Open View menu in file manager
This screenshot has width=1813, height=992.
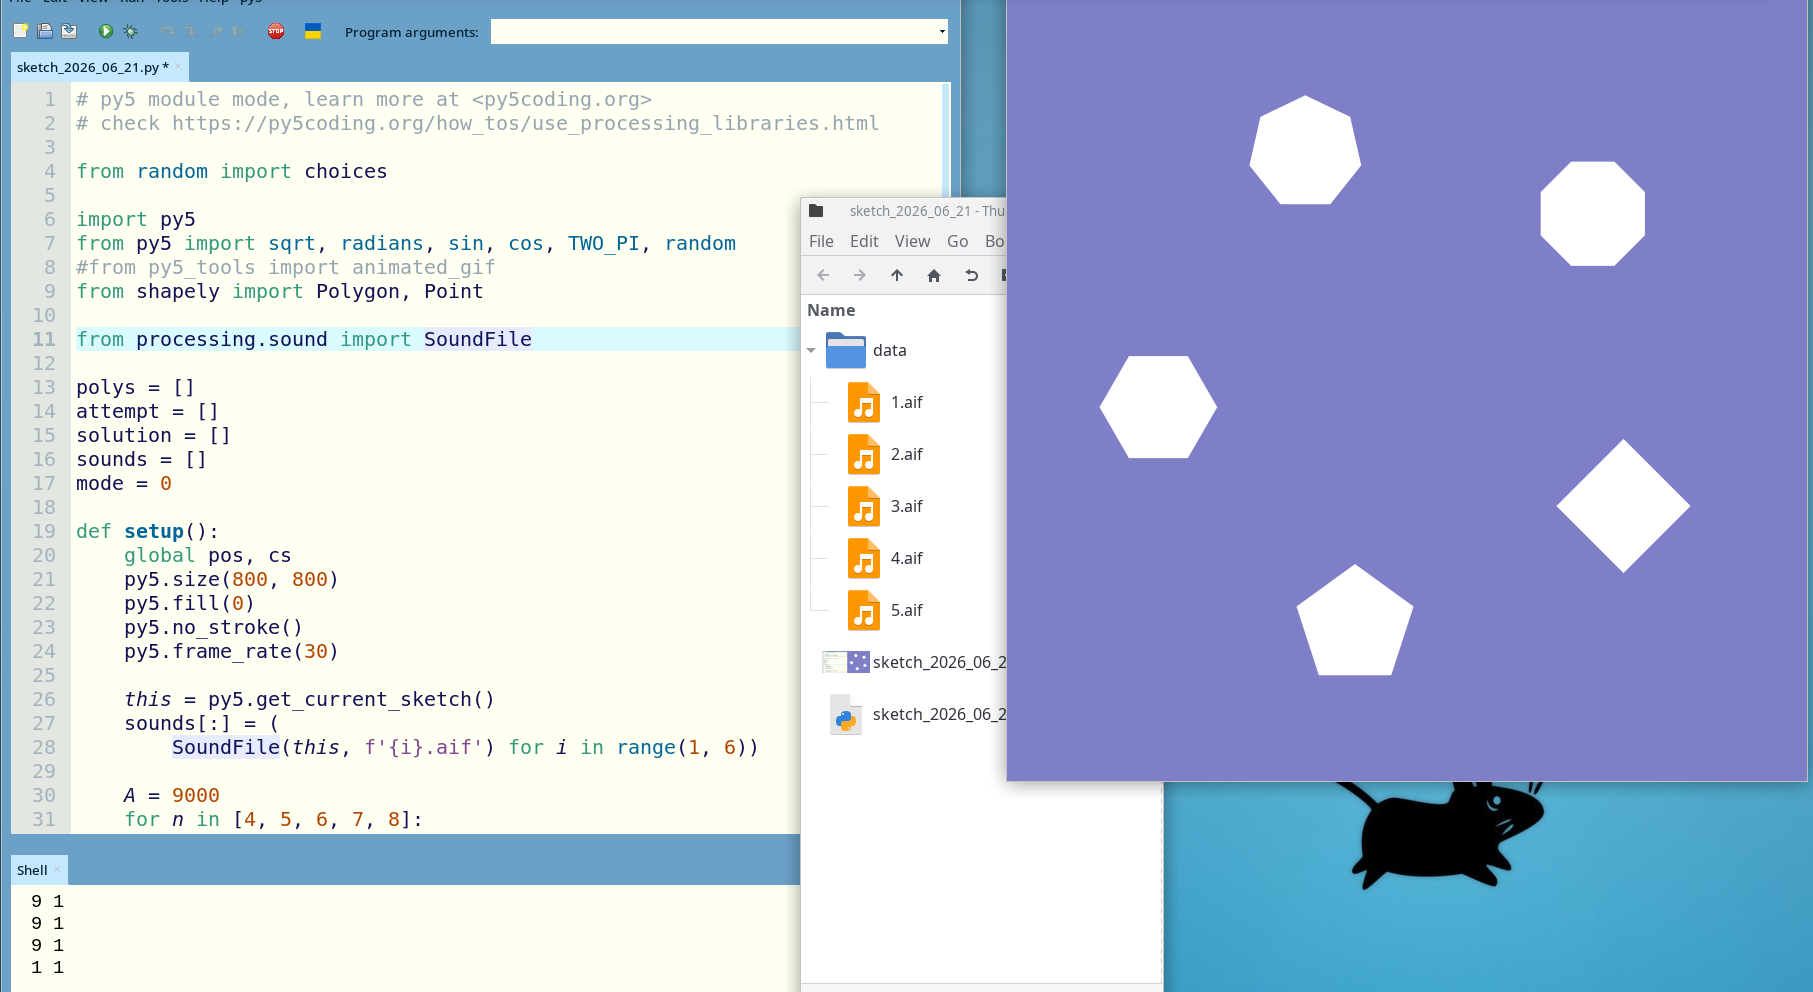912,241
